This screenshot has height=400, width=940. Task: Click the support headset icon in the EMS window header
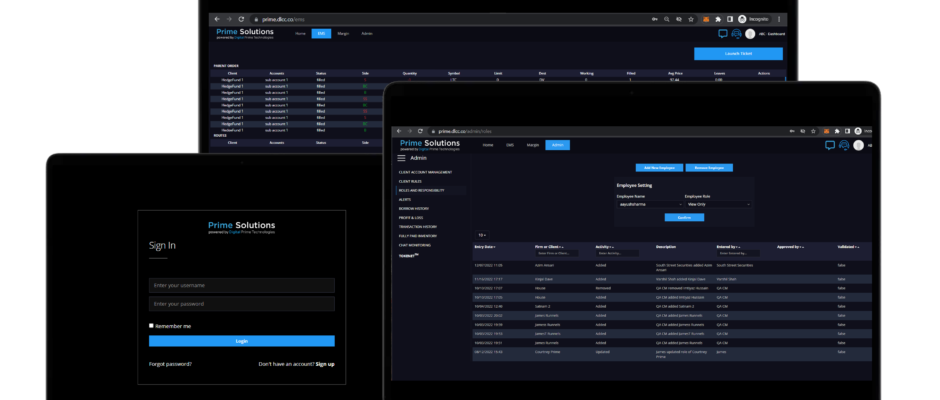[736, 34]
